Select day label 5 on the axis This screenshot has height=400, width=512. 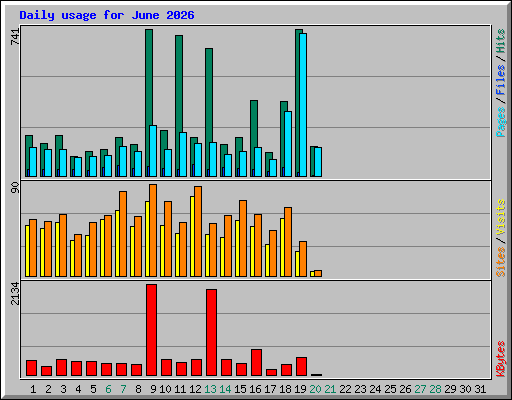coord(93,389)
